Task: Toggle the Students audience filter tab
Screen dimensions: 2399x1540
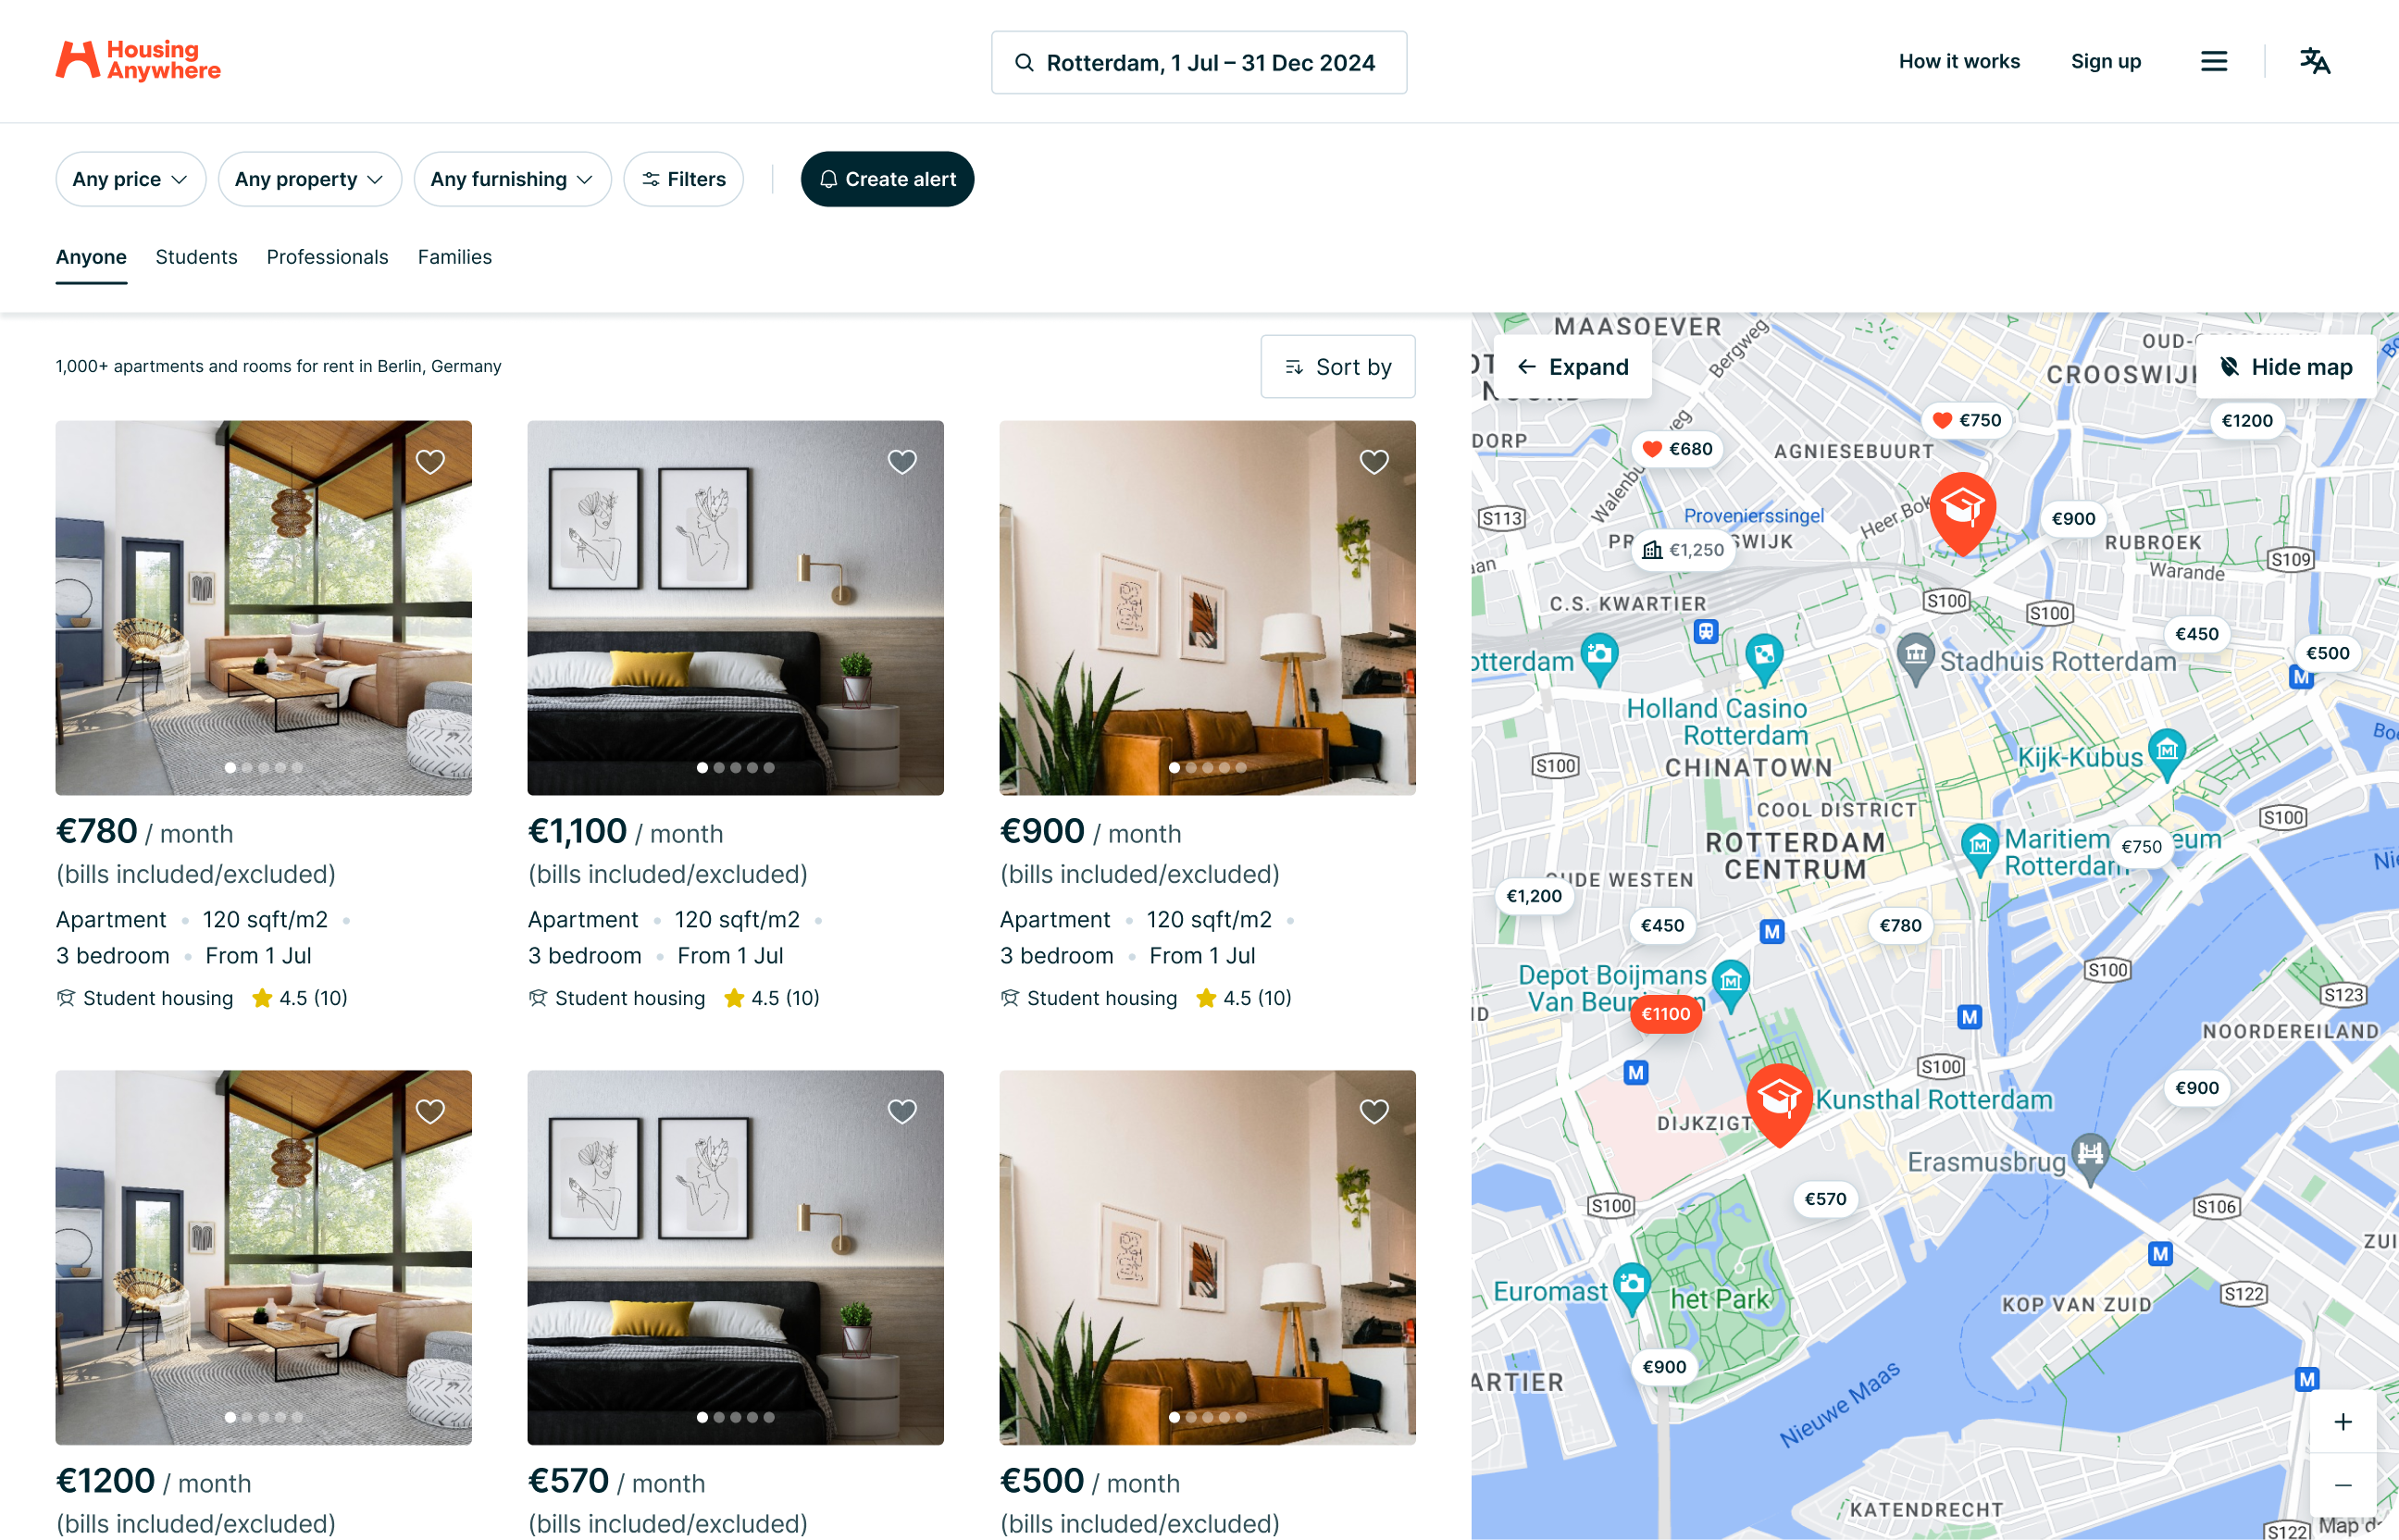Action: [196, 257]
